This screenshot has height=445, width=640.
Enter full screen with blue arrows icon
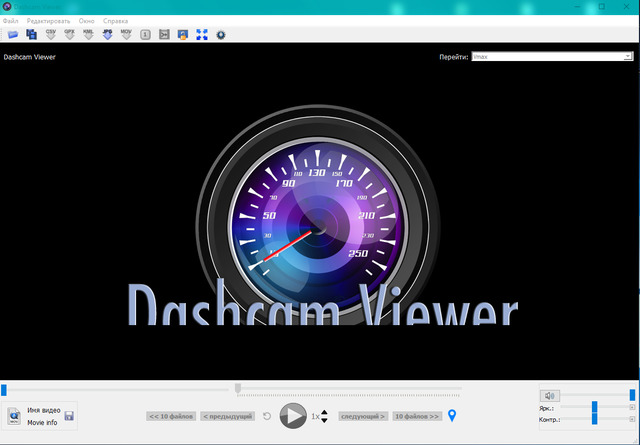(x=202, y=34)
